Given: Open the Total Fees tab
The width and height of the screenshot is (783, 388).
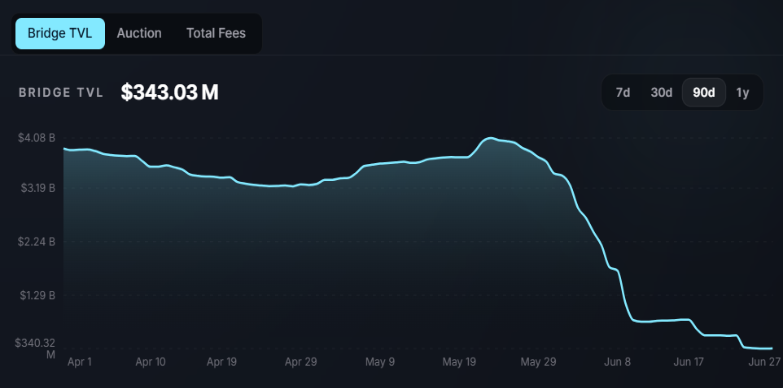Looking at the screenshot, I should click(x=216, y=33).
